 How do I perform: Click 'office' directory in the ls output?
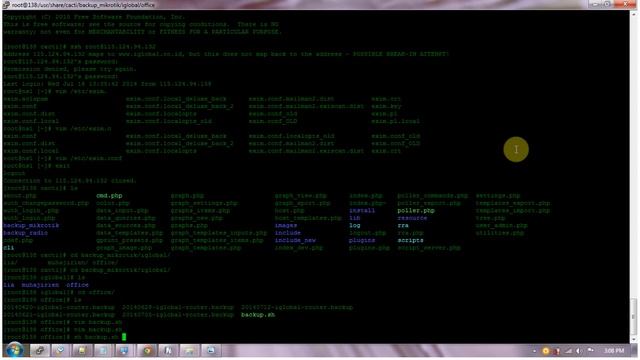point(77,285)
